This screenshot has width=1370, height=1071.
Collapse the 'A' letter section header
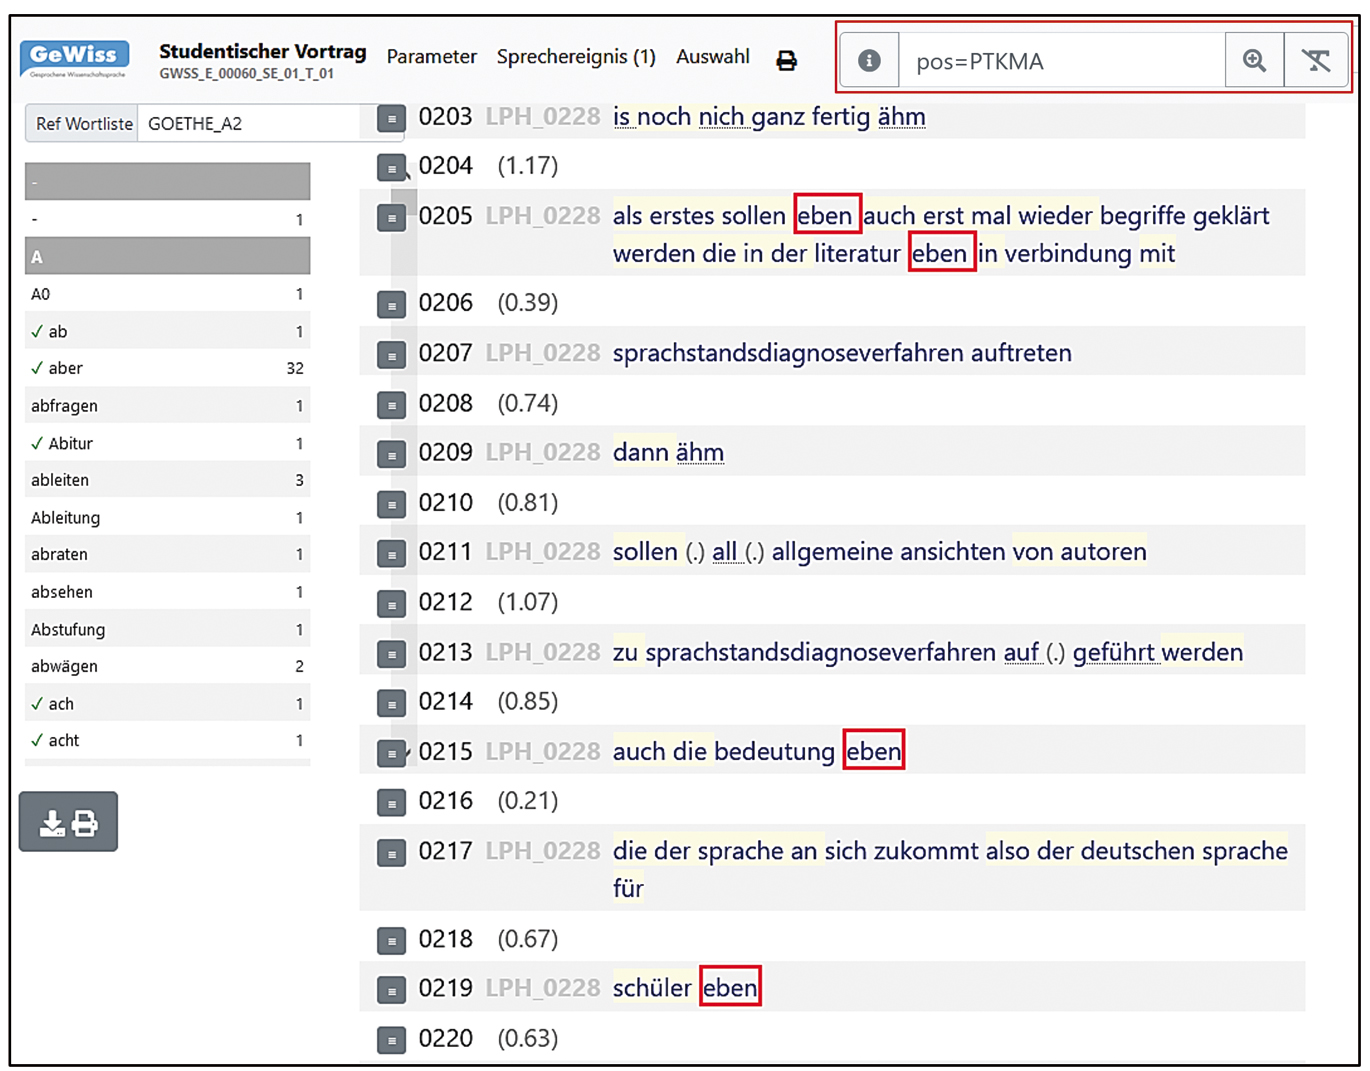167,257
